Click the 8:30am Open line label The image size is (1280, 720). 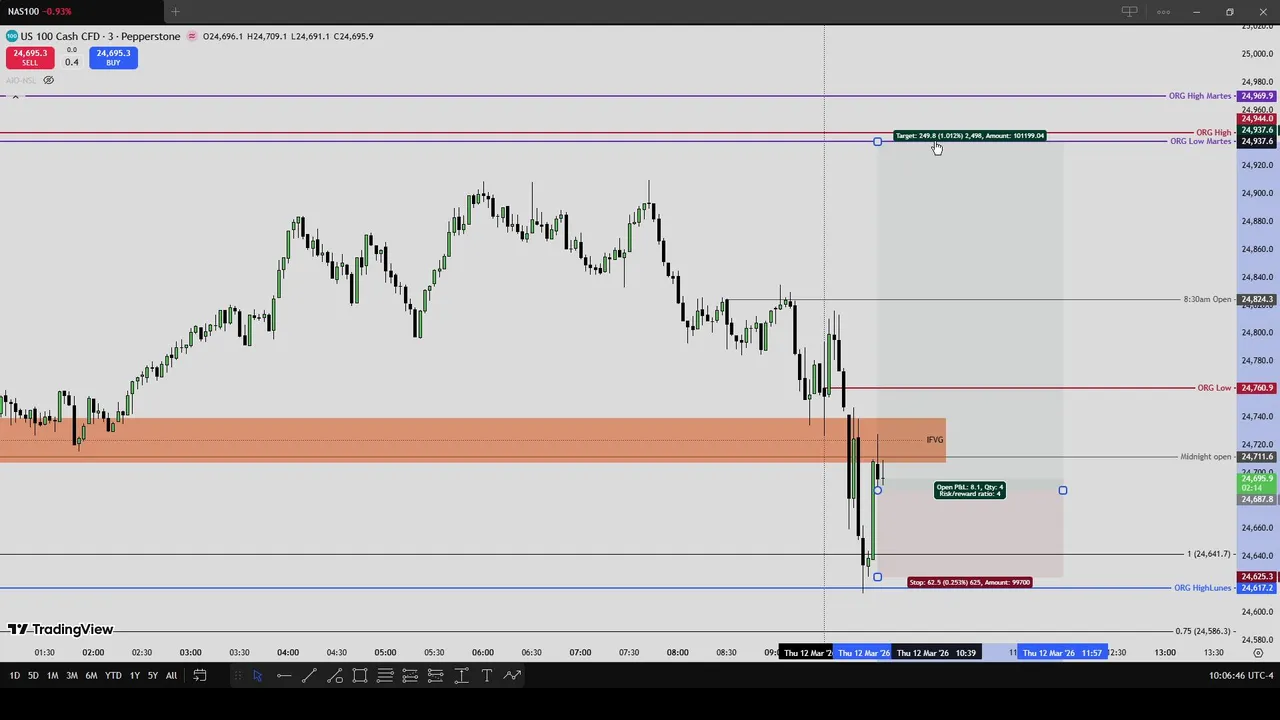1207,299
